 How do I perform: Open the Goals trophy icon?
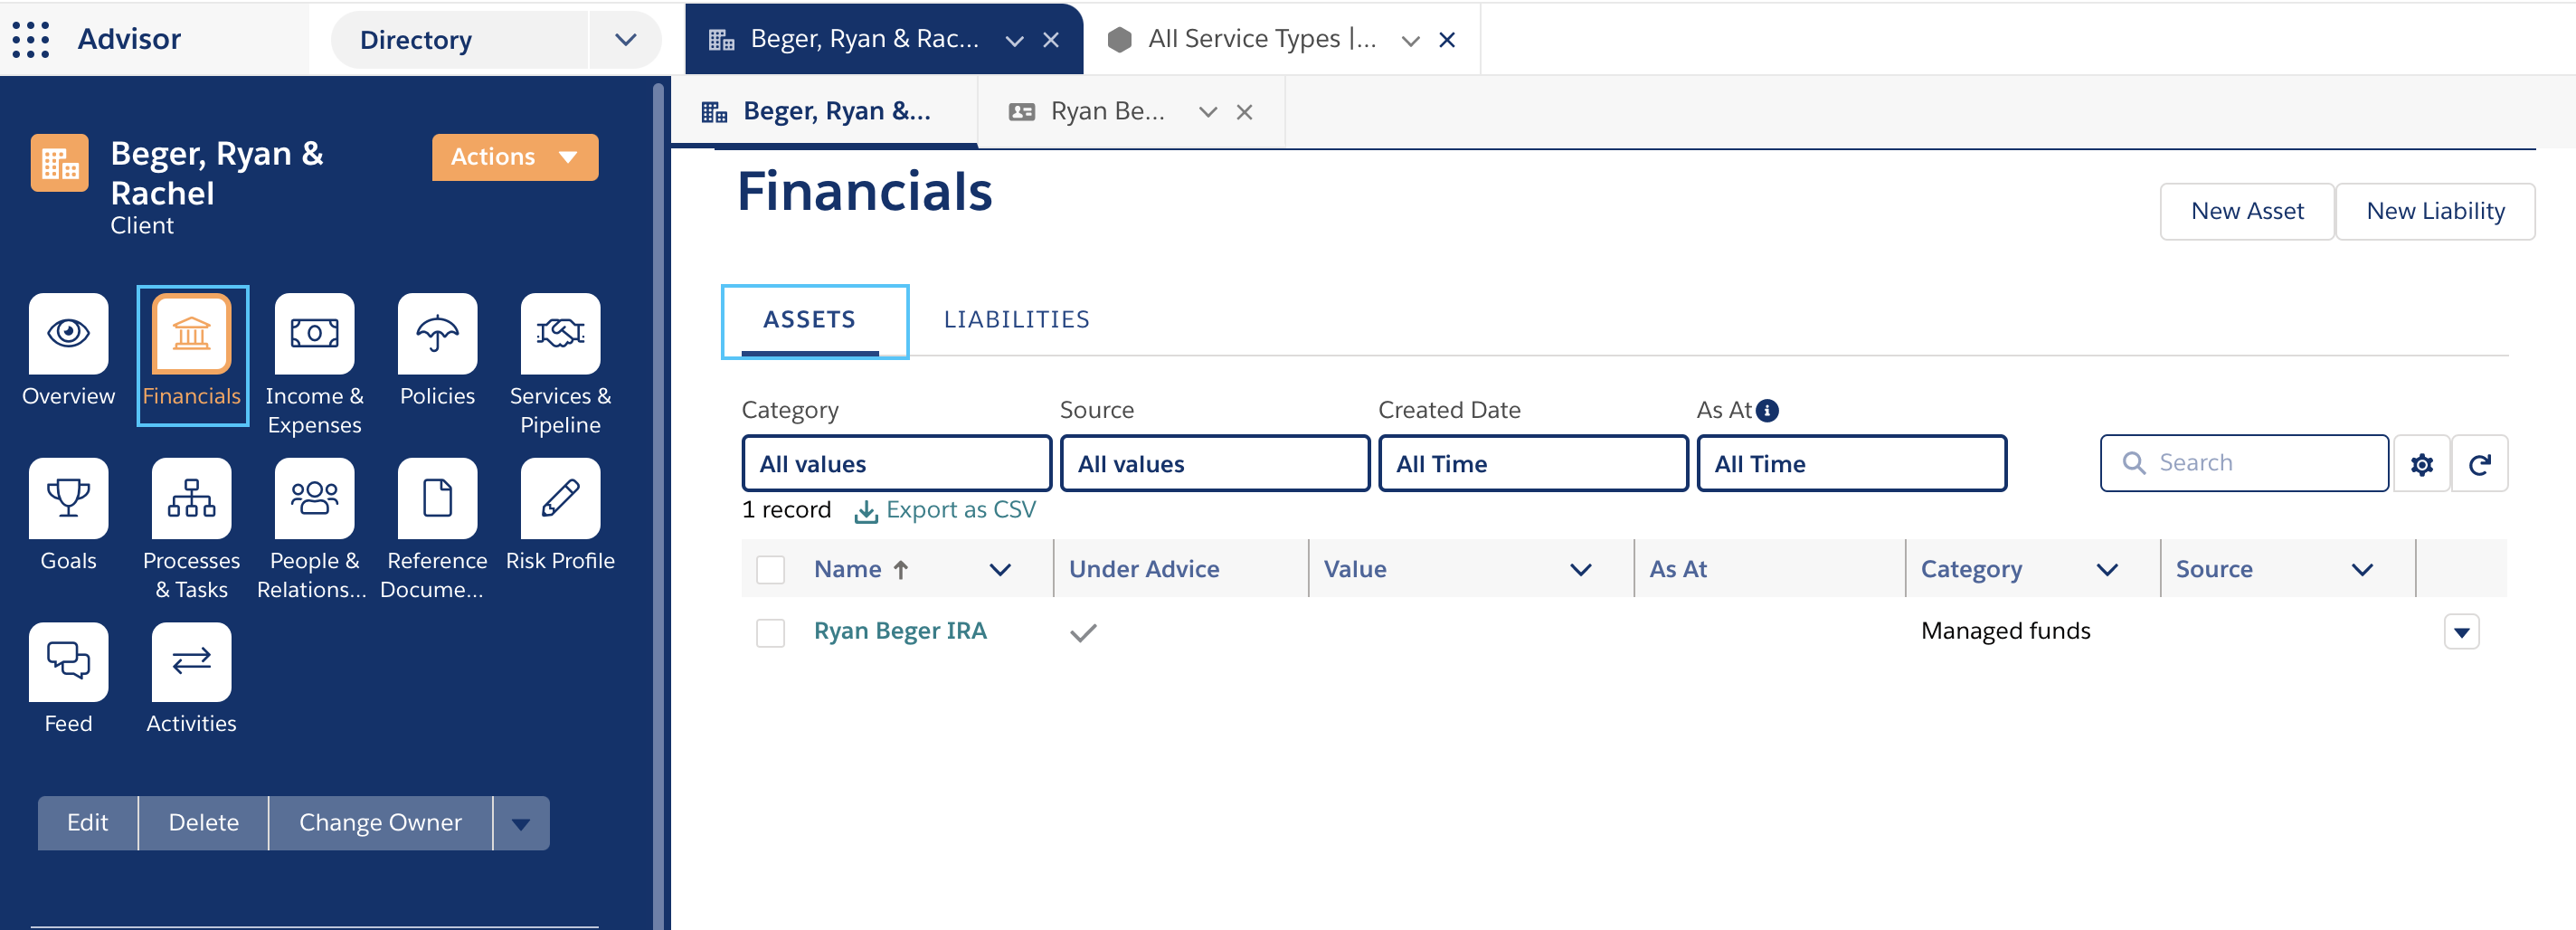tap(68, 498)
